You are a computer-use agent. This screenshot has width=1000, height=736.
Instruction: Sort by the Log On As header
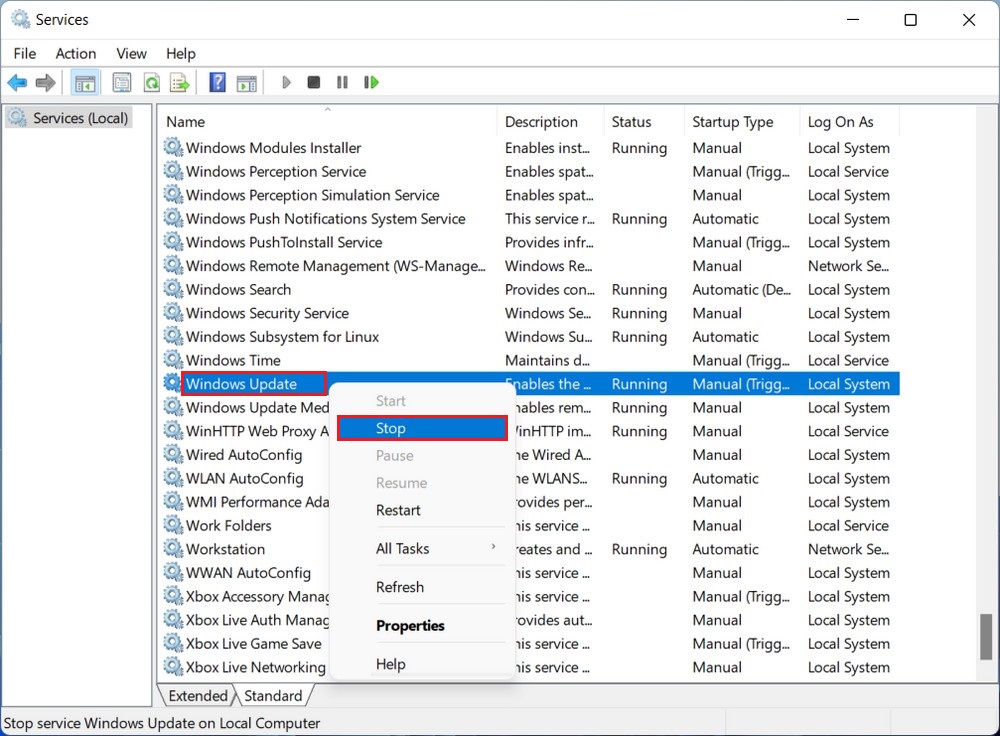point(849,121)
